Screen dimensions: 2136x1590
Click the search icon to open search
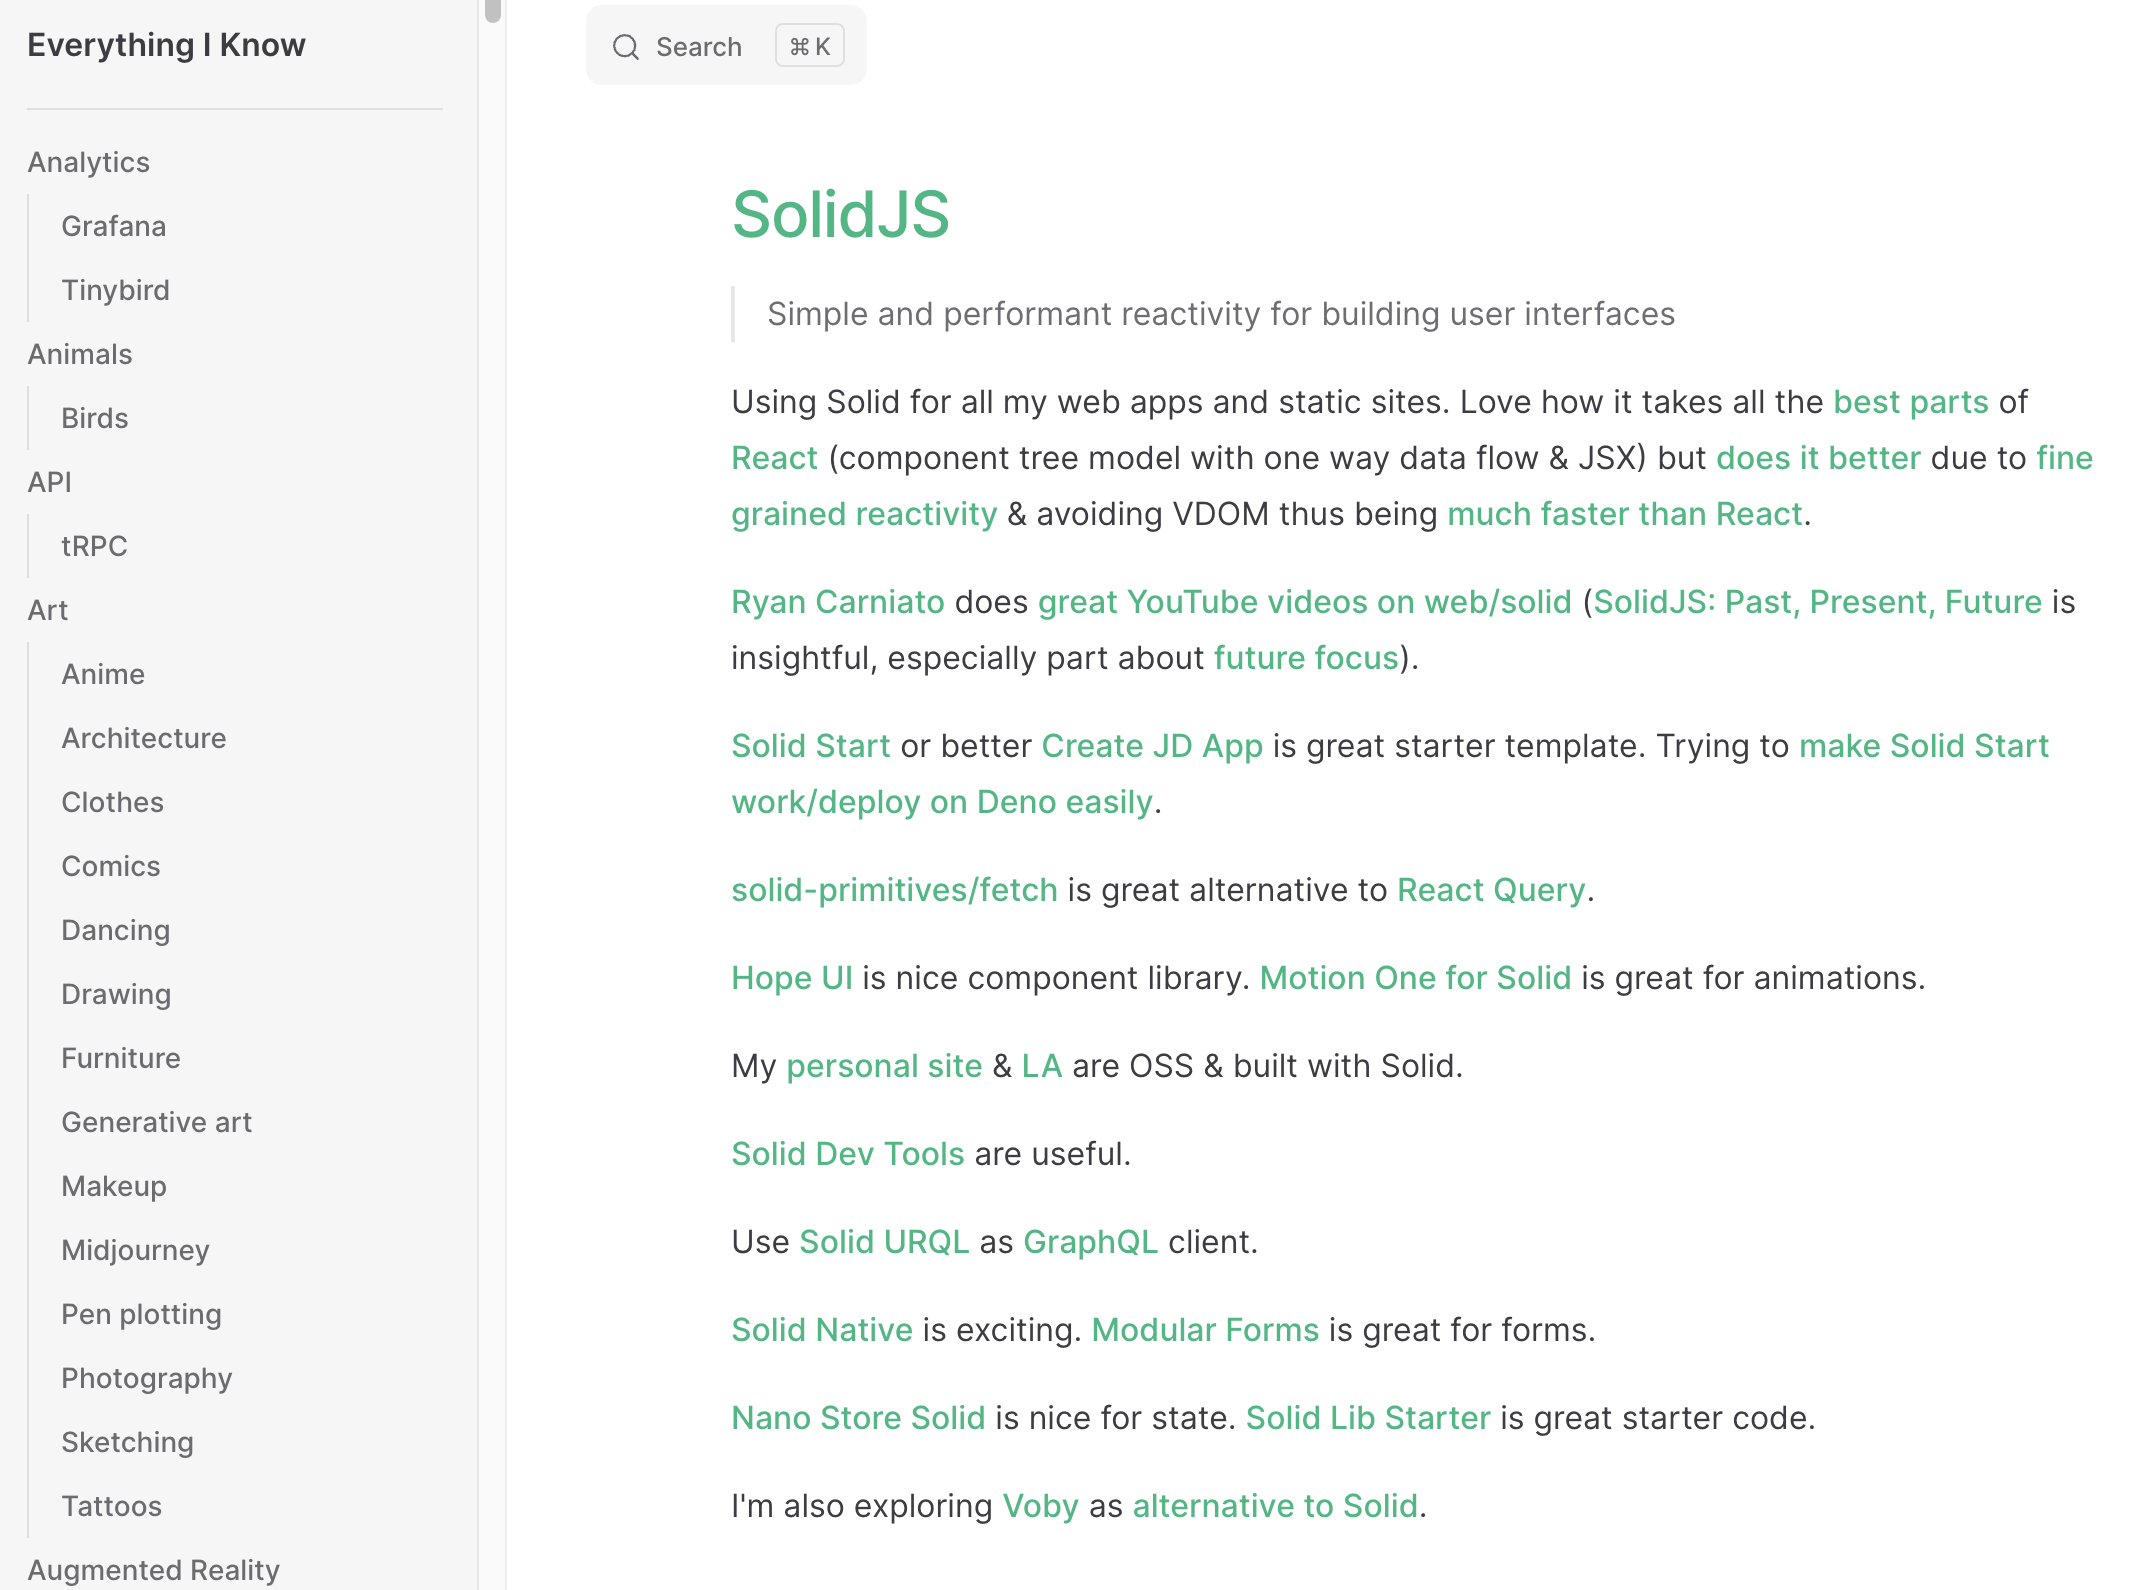[x=626, y=47]
